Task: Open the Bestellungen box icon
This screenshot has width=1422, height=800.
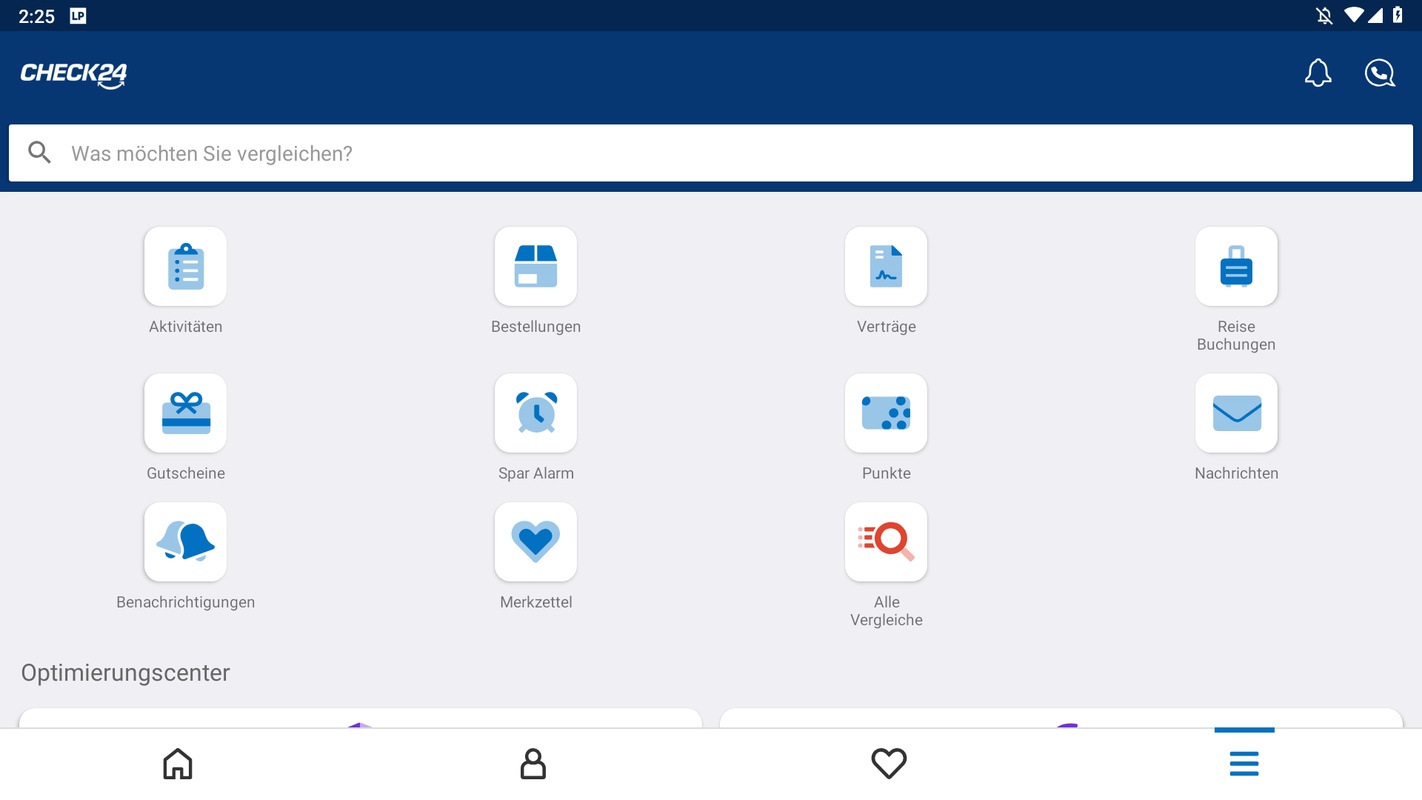Action: tap(536, 266)
